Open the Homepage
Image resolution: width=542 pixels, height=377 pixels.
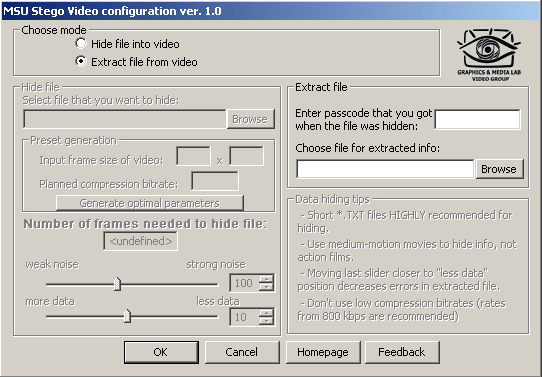323,352
